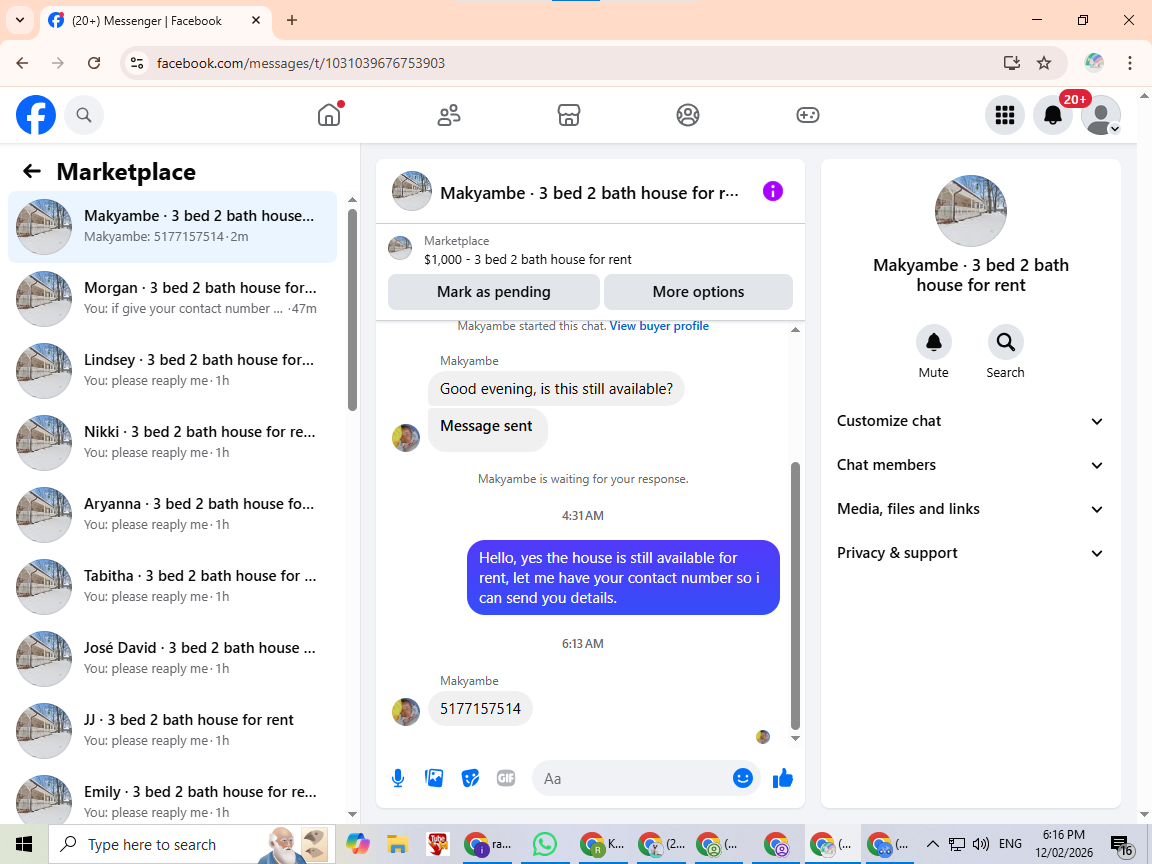Open the account profile avatar menu

tap(1101, 115)
